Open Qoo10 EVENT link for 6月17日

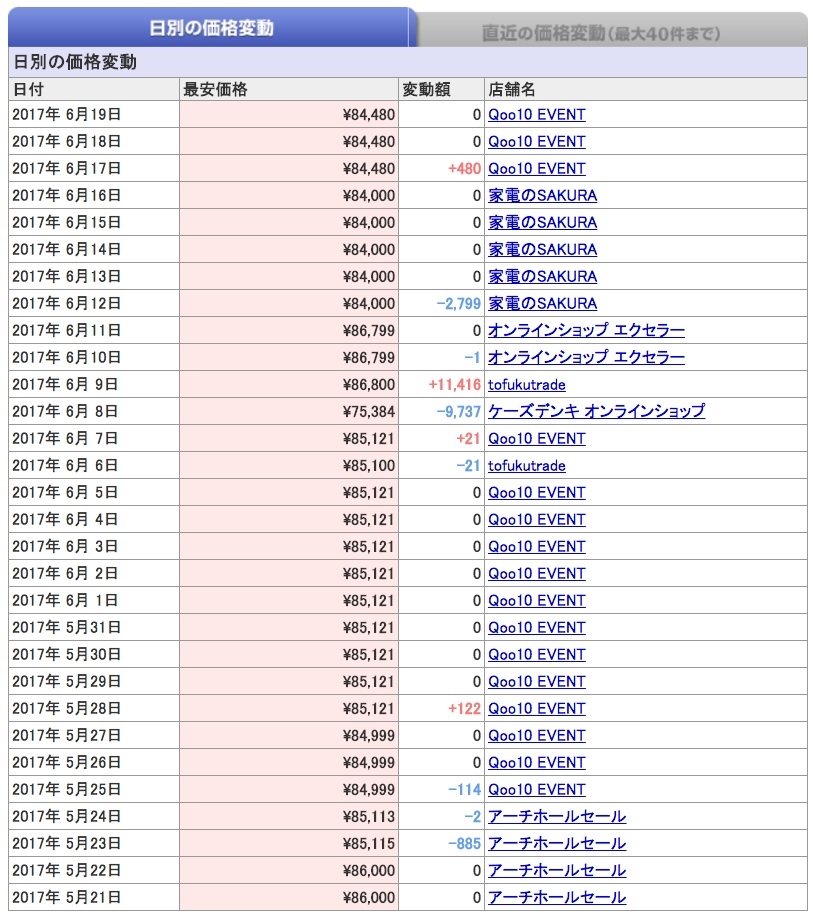(x=536, y=168)
